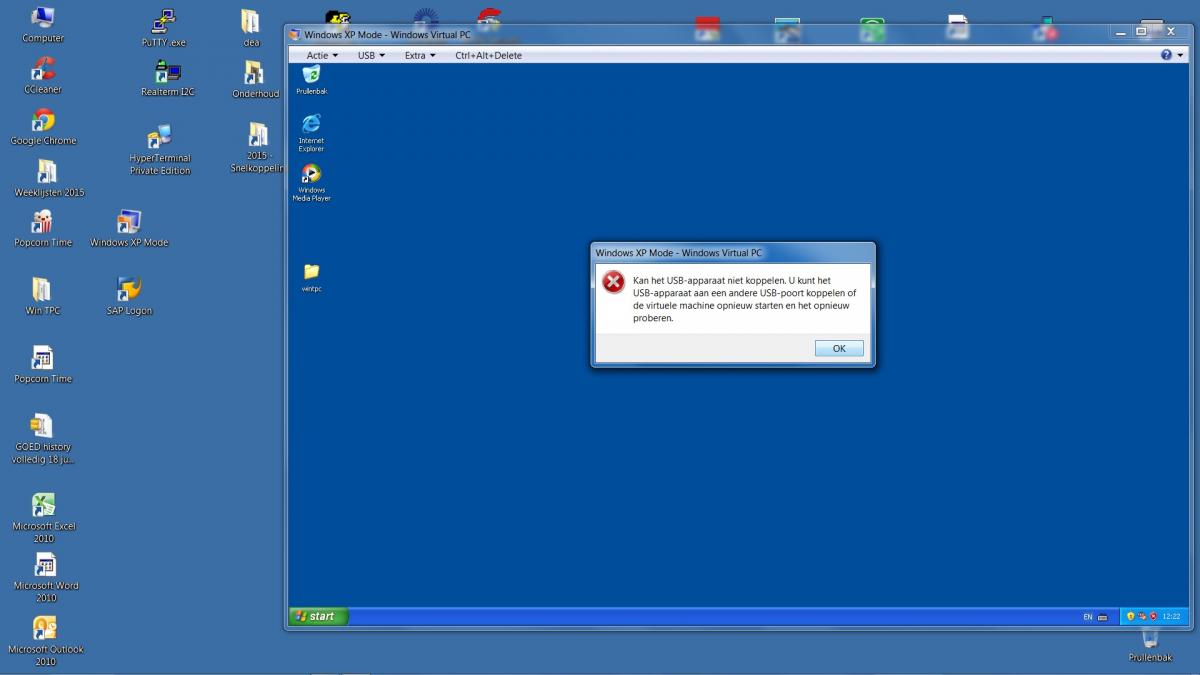Click the XP start button
The height and width of the screenshot is (675, 1200).
point(318,616)
